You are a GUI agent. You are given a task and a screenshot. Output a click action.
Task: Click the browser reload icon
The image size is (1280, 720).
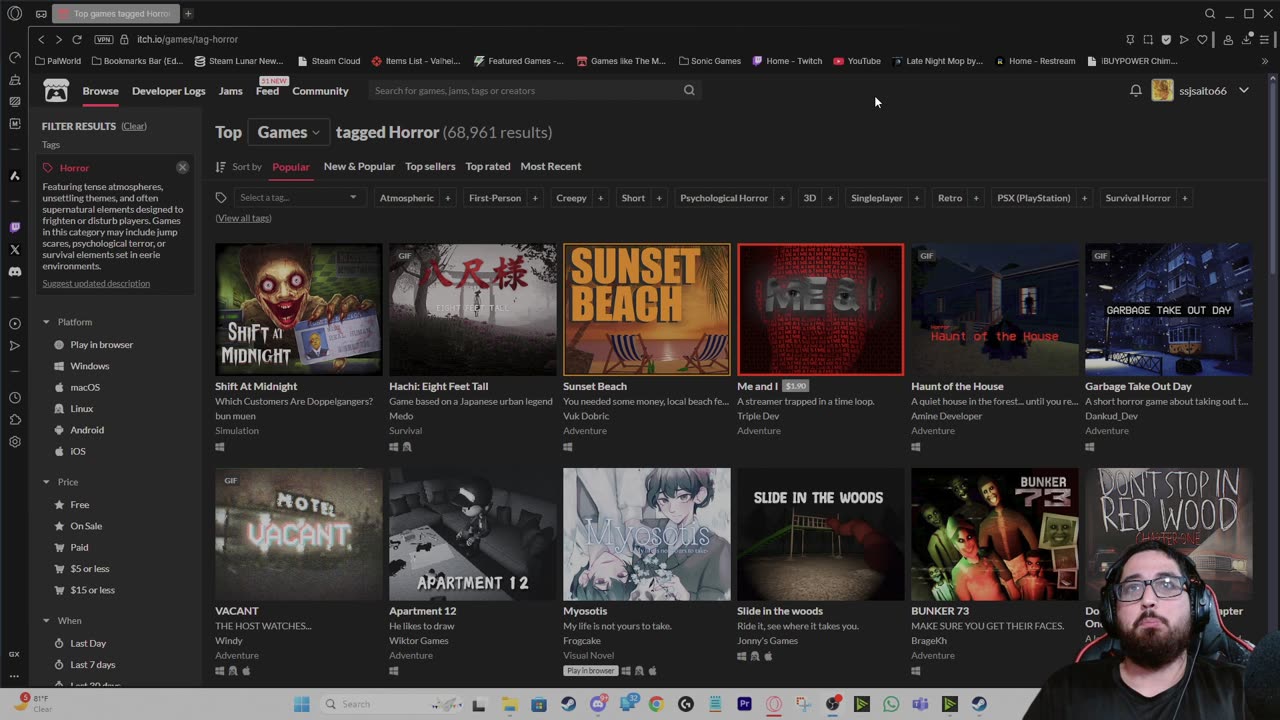(77, 39)
